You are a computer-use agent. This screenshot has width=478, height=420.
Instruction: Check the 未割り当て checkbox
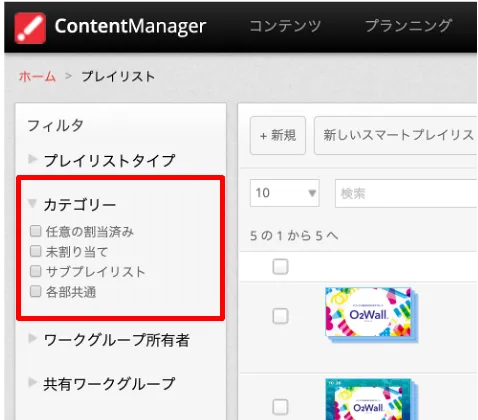[35, 251]
